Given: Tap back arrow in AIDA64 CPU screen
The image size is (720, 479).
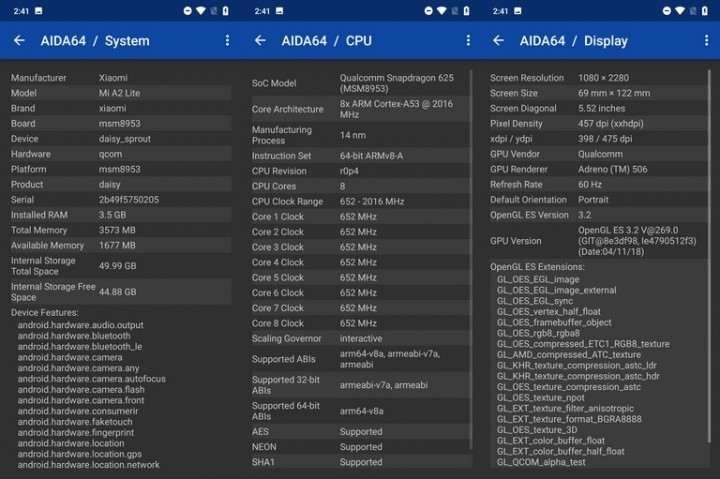Looking at the screenshot, I should pos(260,41).
